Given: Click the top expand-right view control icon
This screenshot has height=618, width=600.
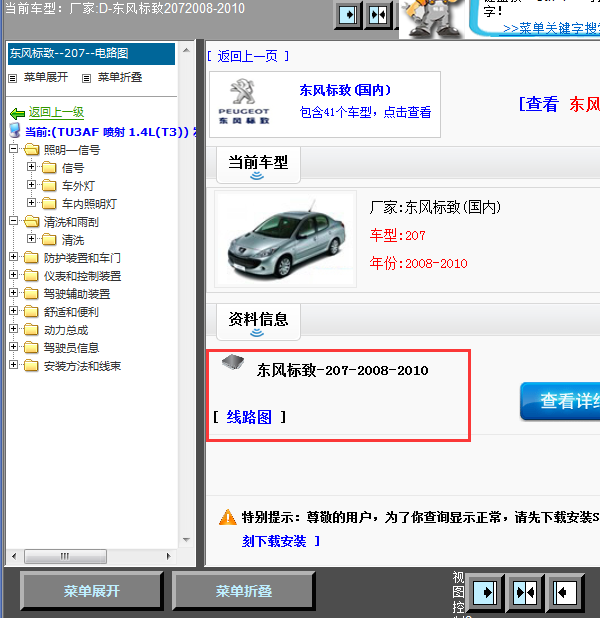Looking at the screenshot, I should 348,15.
